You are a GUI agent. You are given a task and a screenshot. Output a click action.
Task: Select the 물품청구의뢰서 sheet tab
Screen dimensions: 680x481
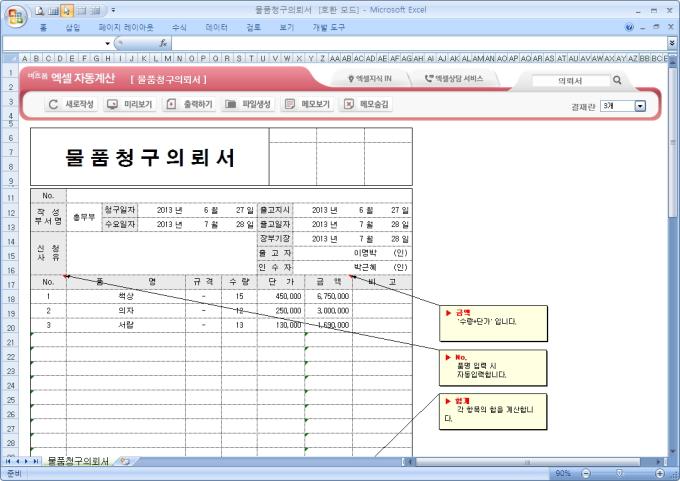click(x=78, y=461)
